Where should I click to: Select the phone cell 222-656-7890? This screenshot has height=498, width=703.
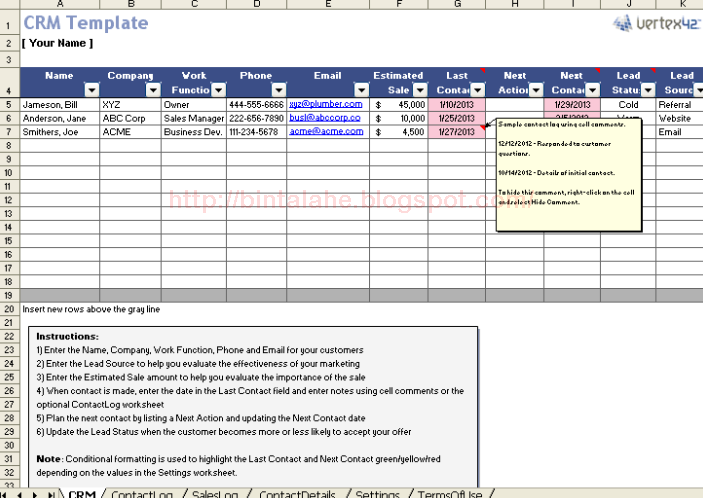point(256,118)
